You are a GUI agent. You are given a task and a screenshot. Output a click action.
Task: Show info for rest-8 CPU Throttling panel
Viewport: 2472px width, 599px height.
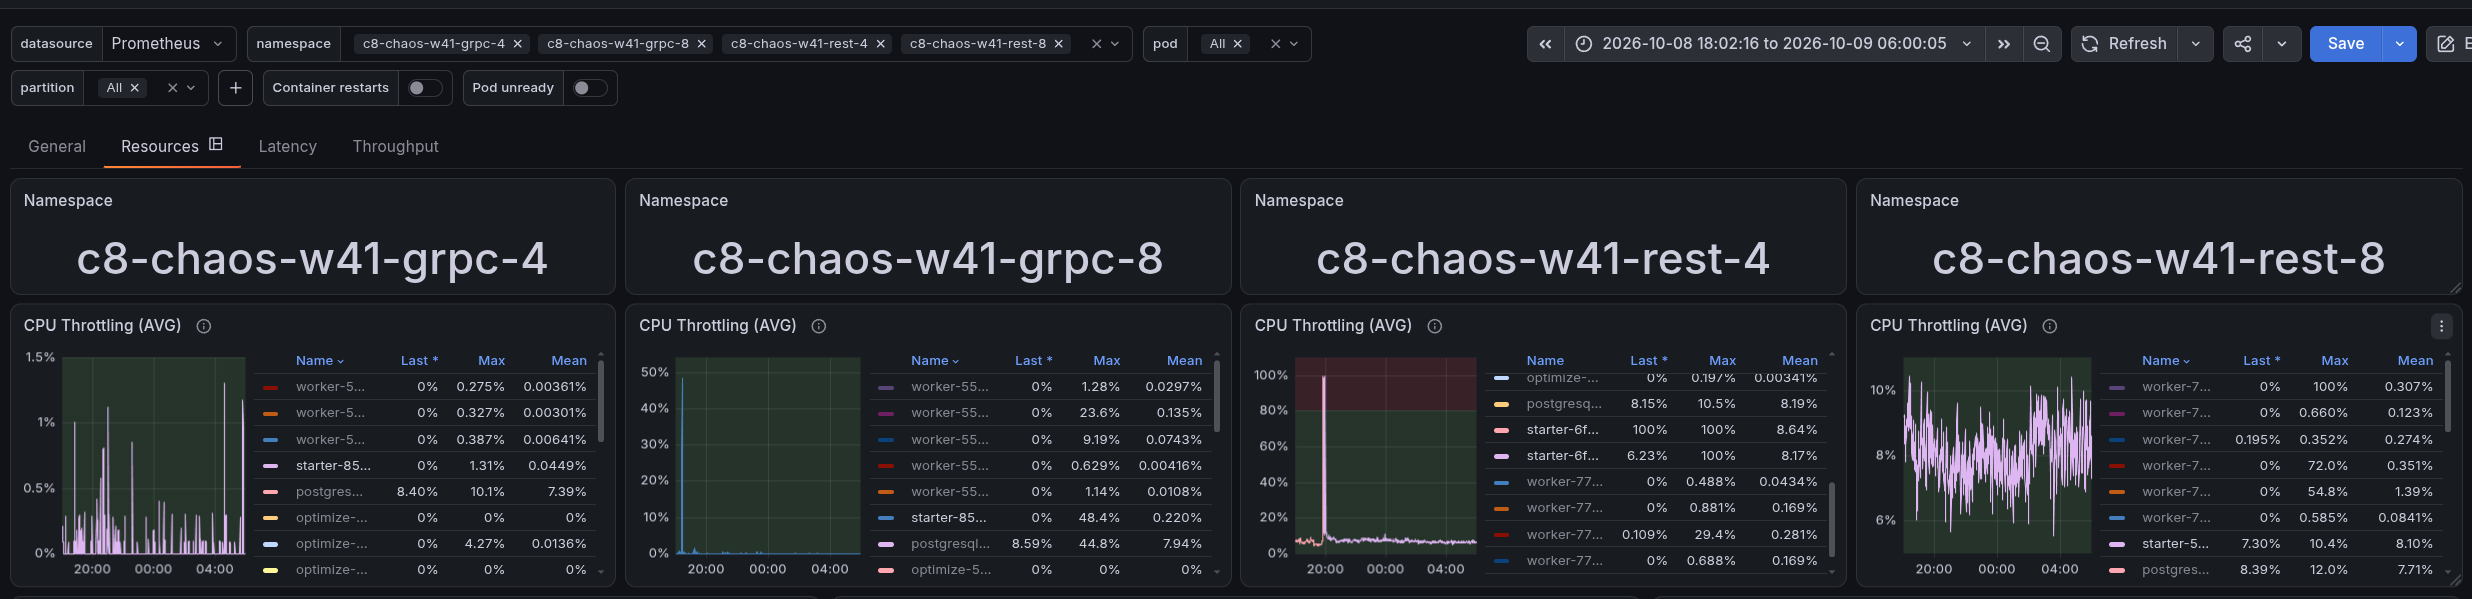[2050, 326]
